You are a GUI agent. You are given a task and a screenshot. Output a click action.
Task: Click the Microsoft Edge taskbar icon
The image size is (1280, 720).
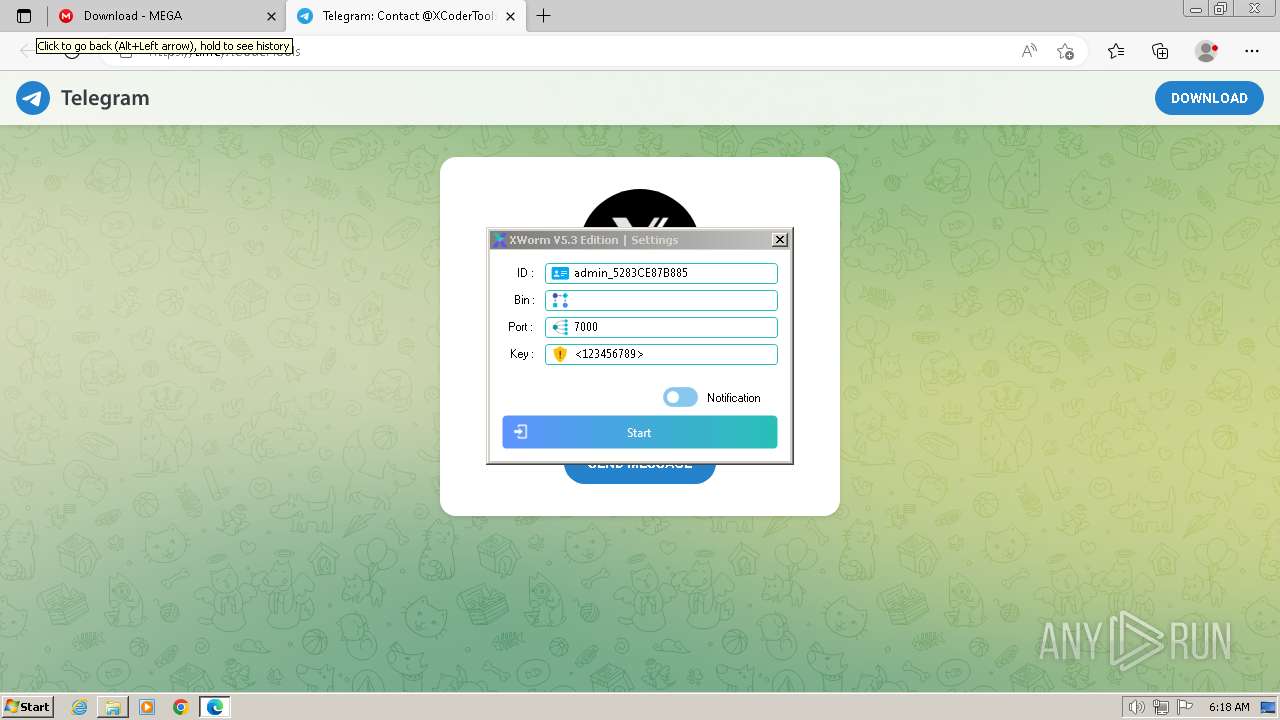coord(215,707)
